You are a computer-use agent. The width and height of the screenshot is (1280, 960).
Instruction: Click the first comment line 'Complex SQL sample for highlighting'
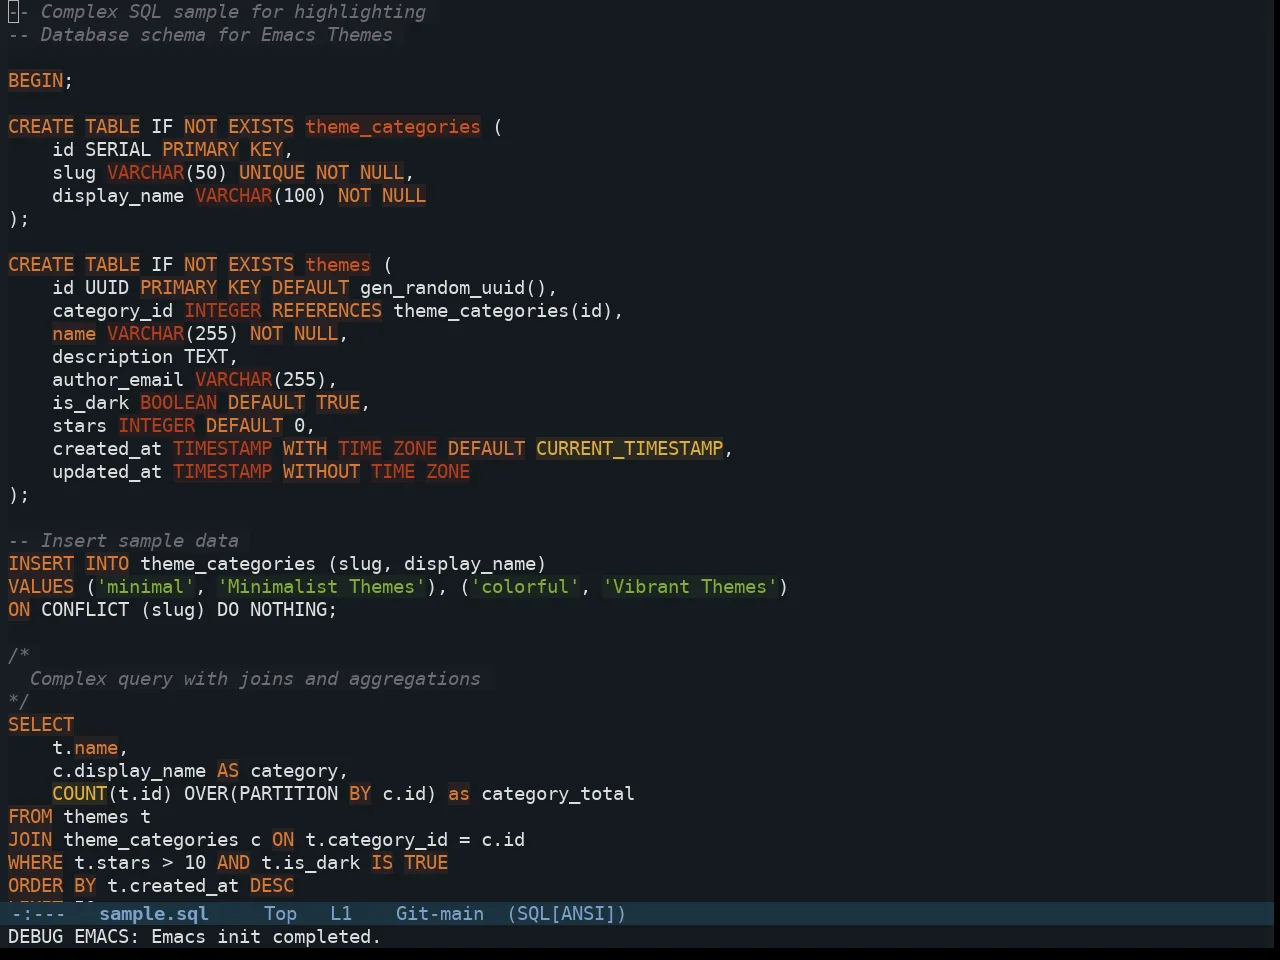tap(233, 11)
